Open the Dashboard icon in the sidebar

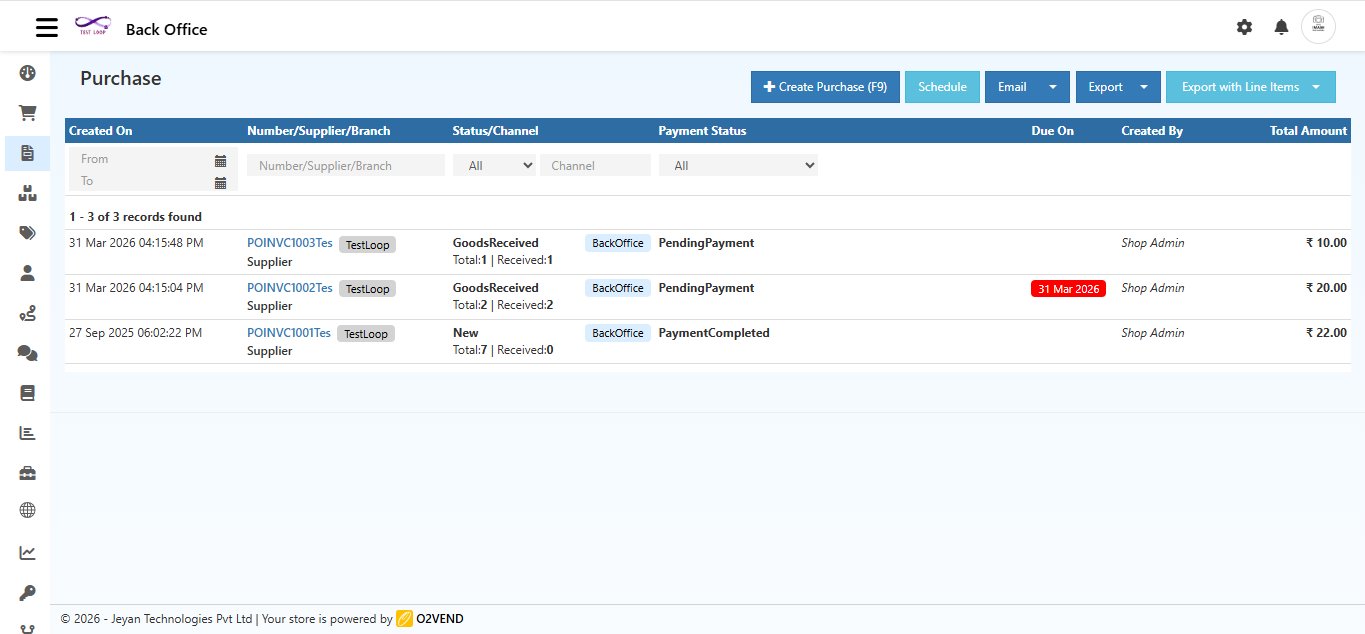[x=27, y=72]
